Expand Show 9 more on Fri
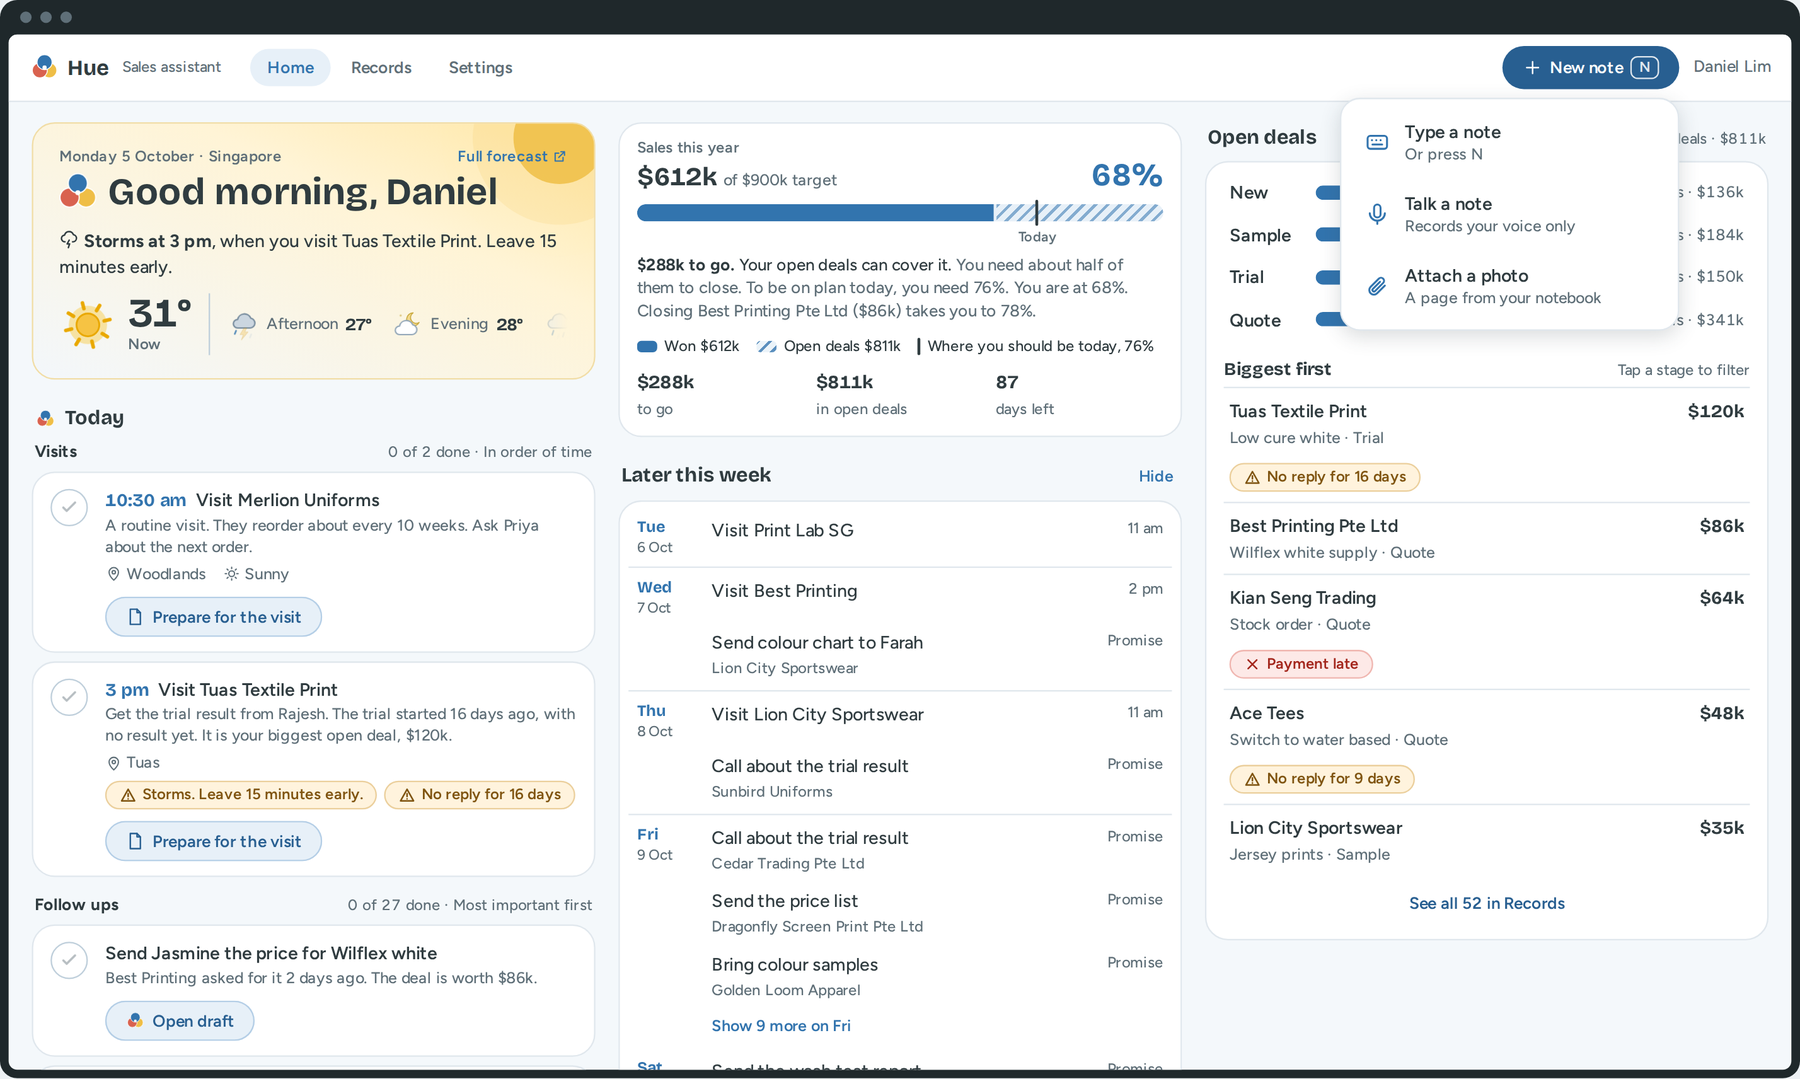1800x1079 pixels. (781, 1026)
